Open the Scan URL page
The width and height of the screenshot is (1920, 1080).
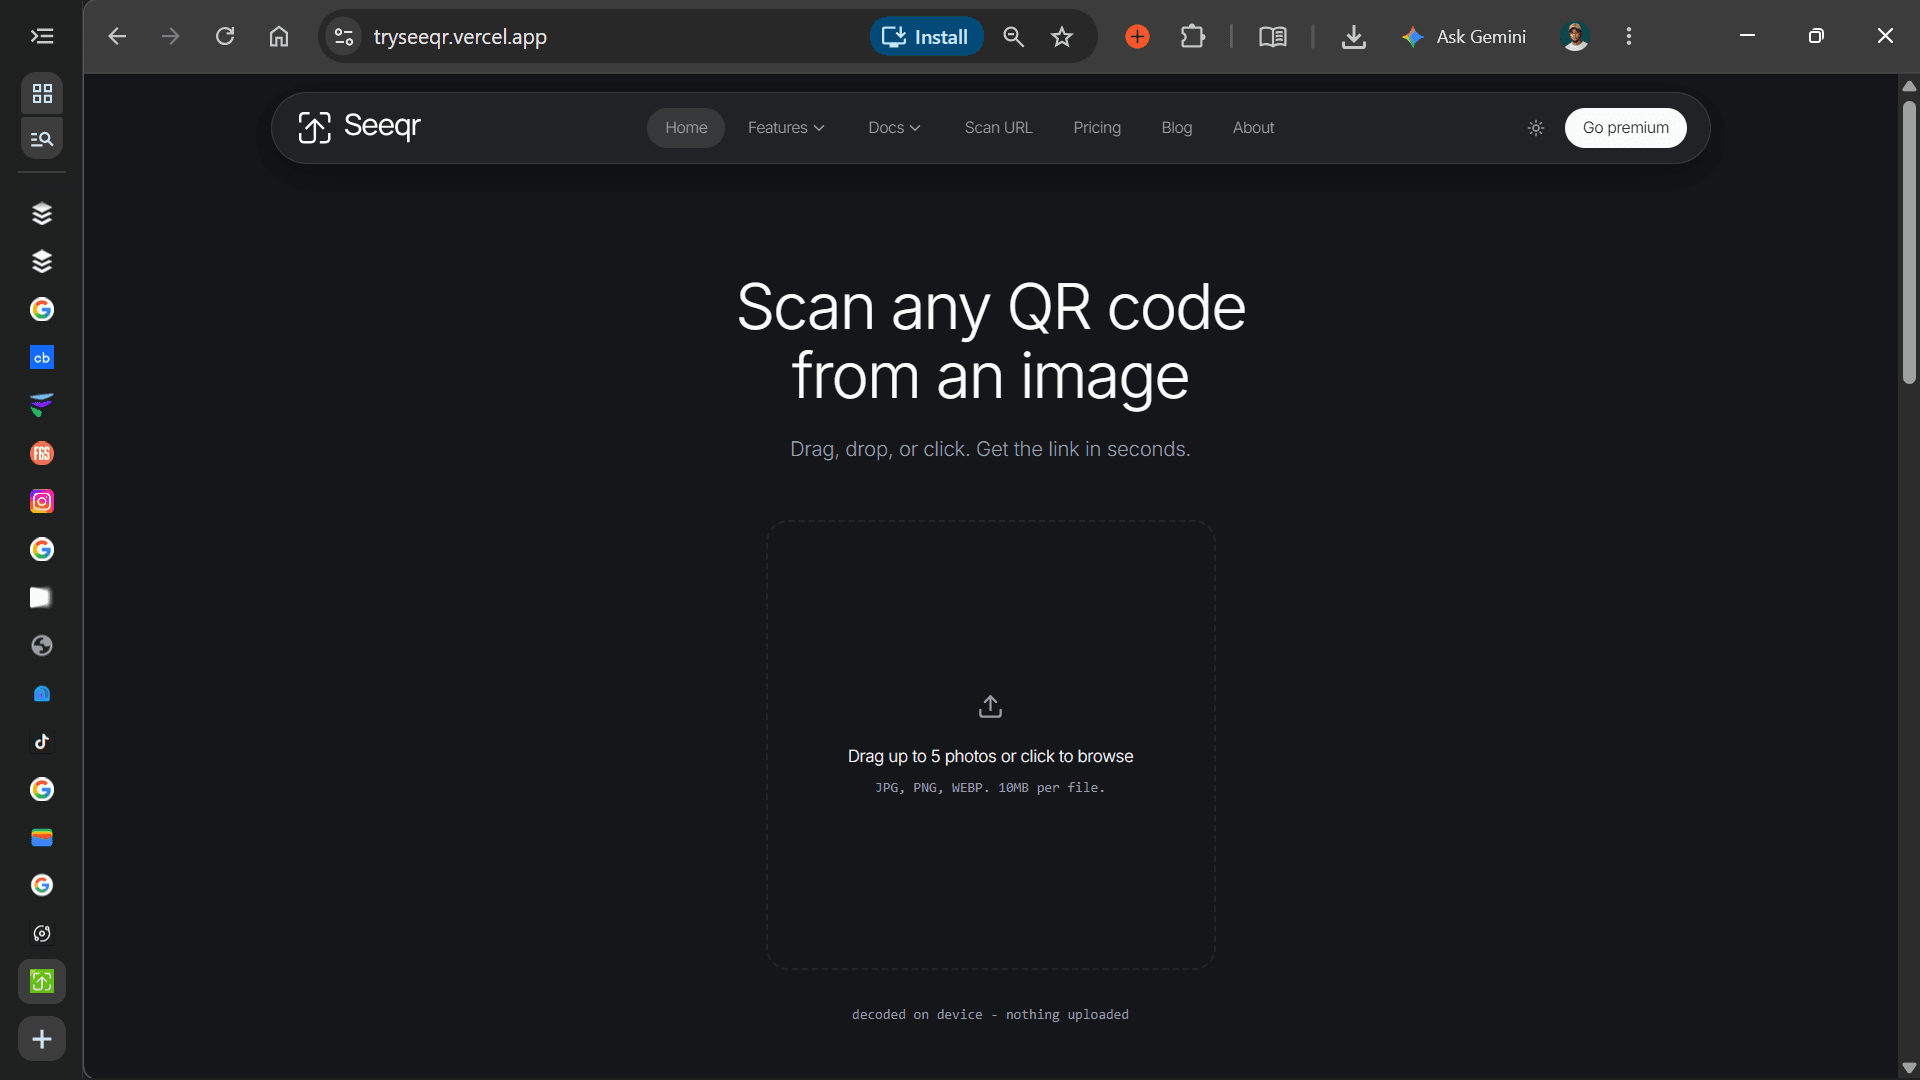998,128
